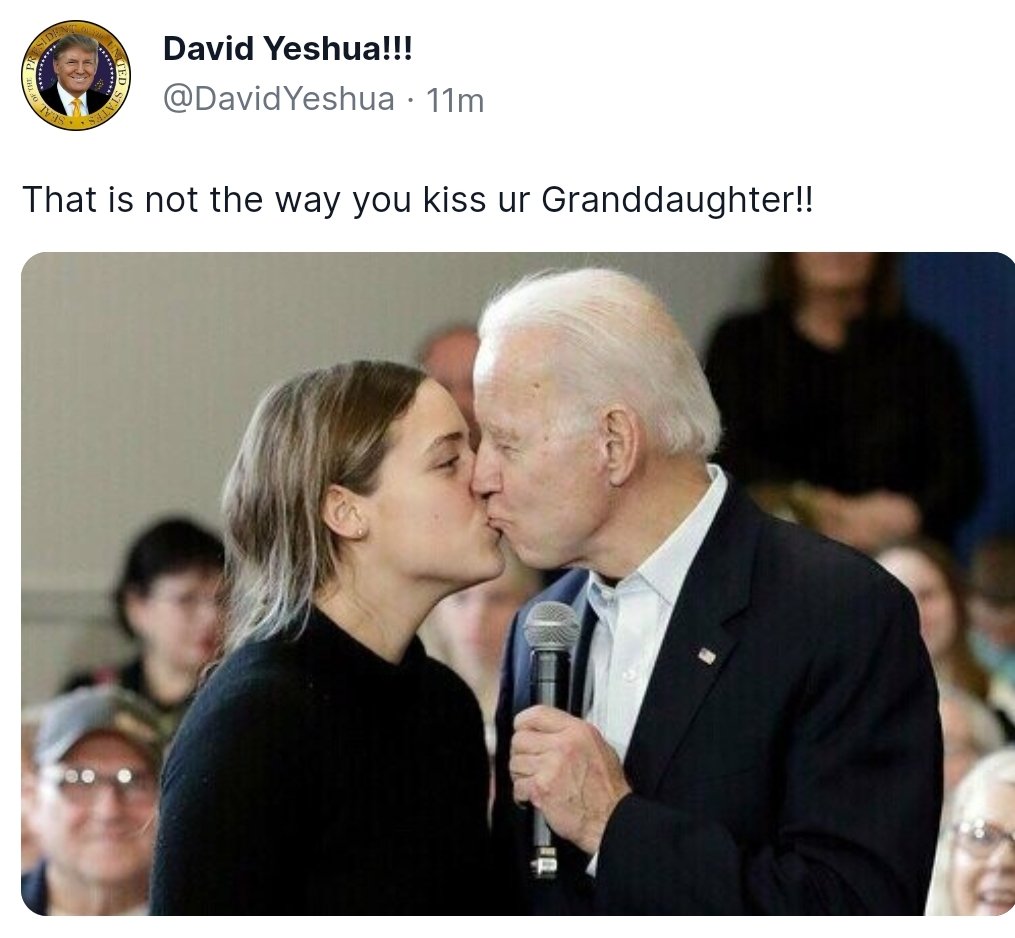Click the glasses of the man in the cap

tap(97, 777)
